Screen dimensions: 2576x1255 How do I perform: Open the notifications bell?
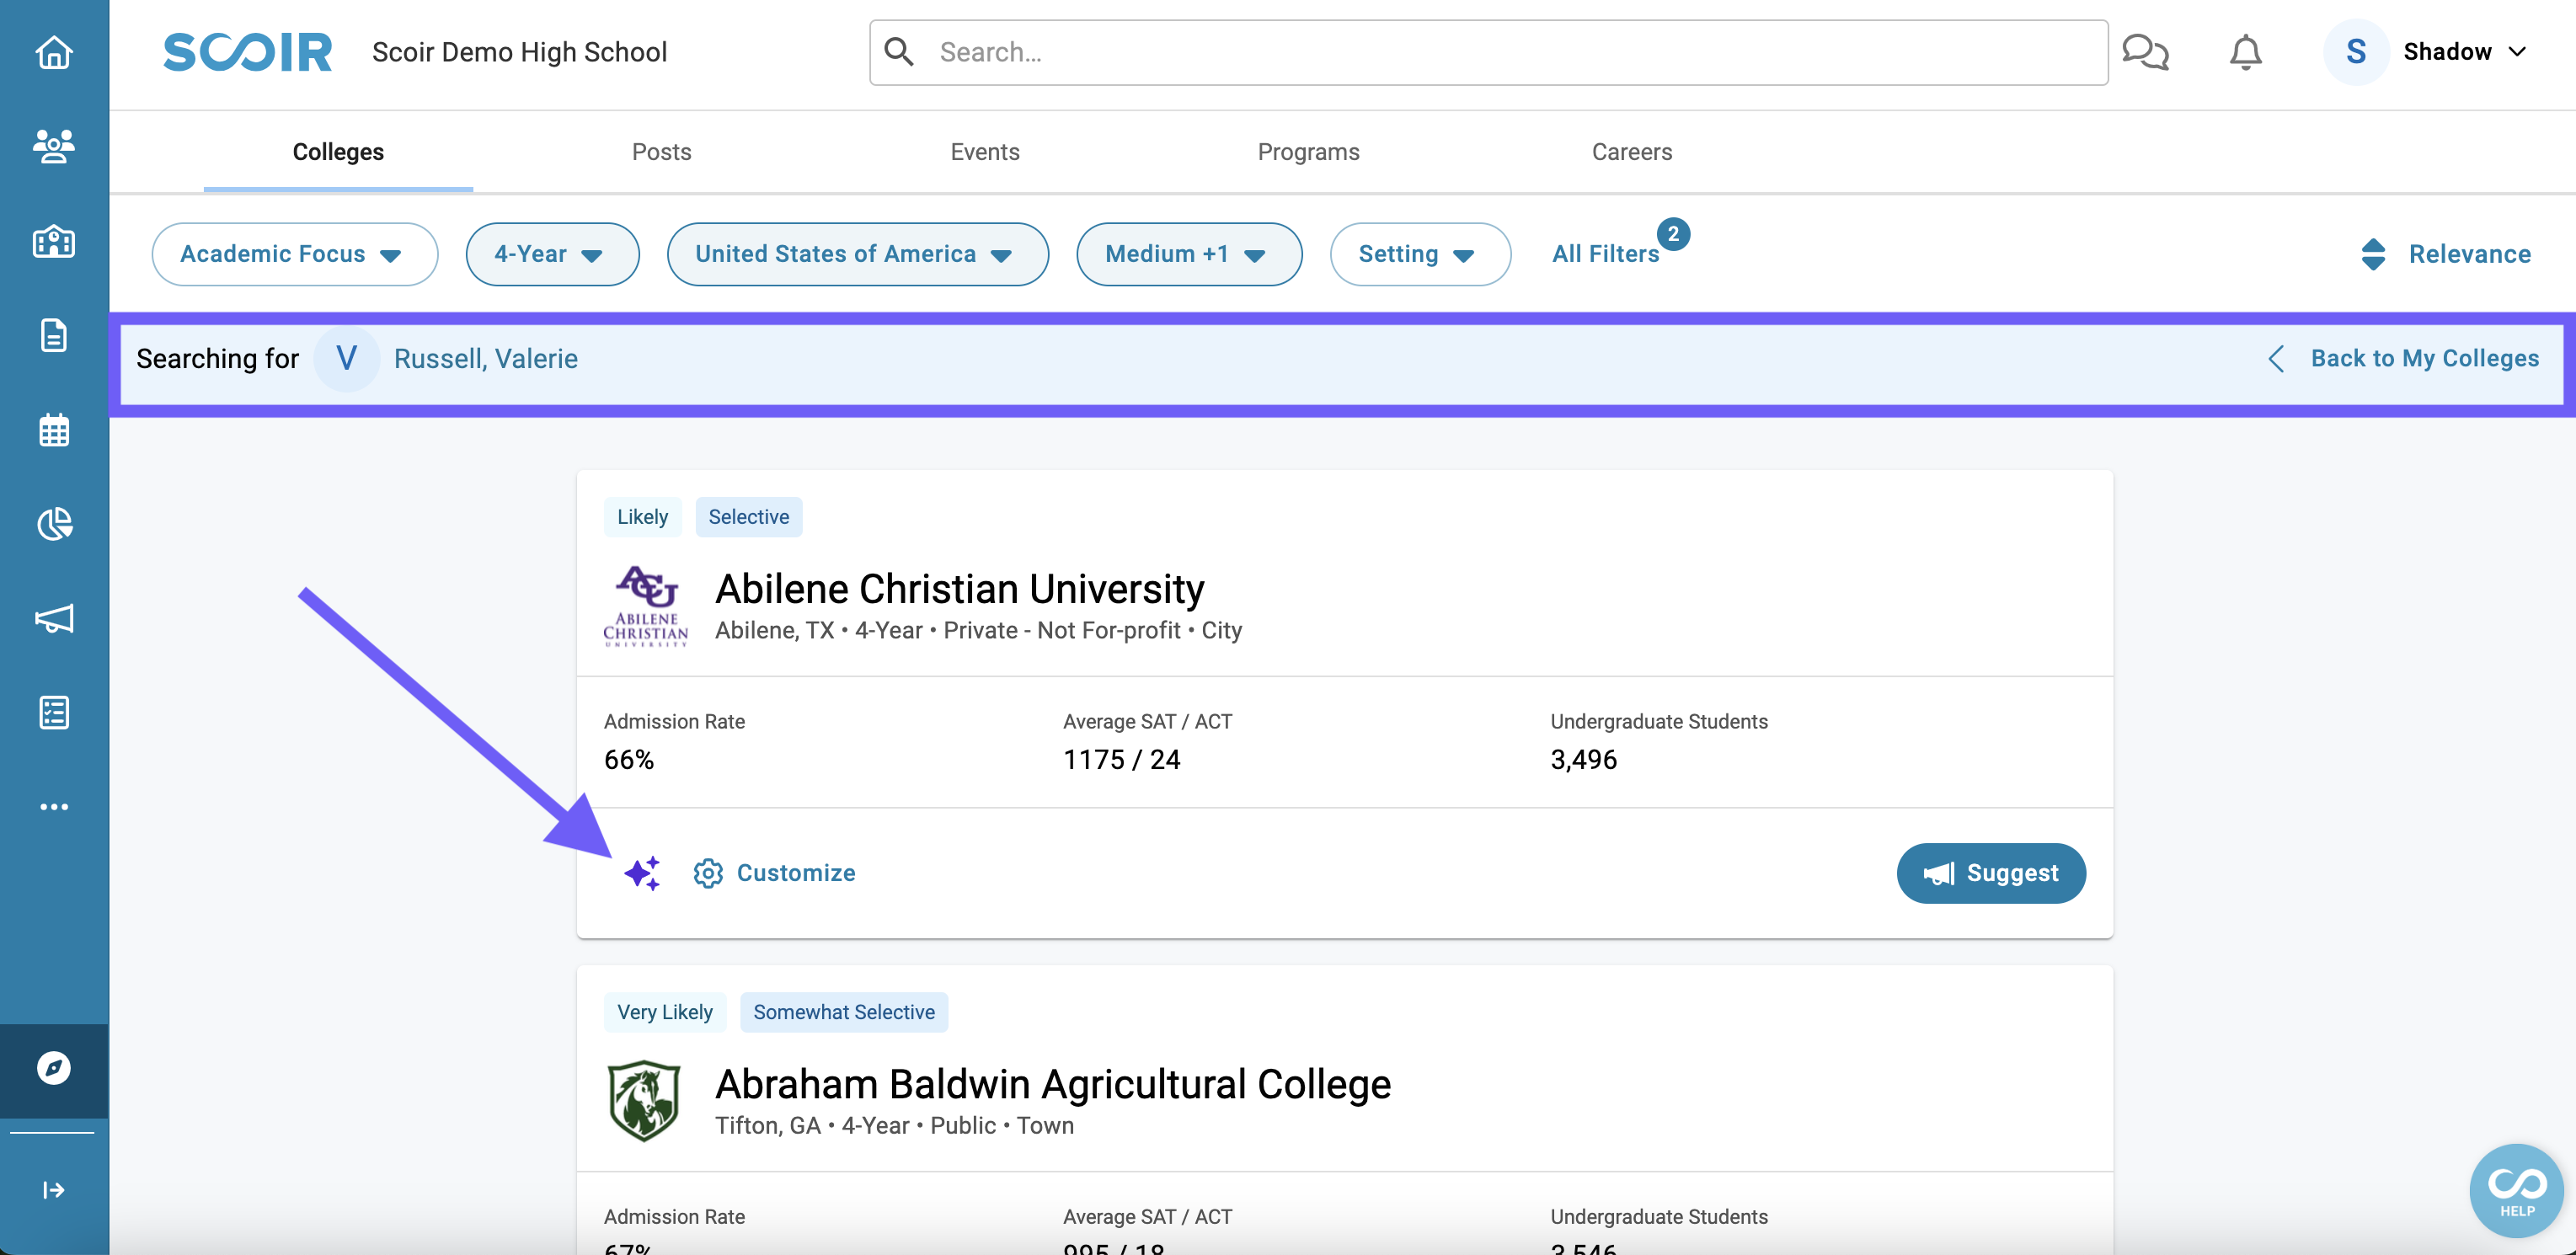2245,52
